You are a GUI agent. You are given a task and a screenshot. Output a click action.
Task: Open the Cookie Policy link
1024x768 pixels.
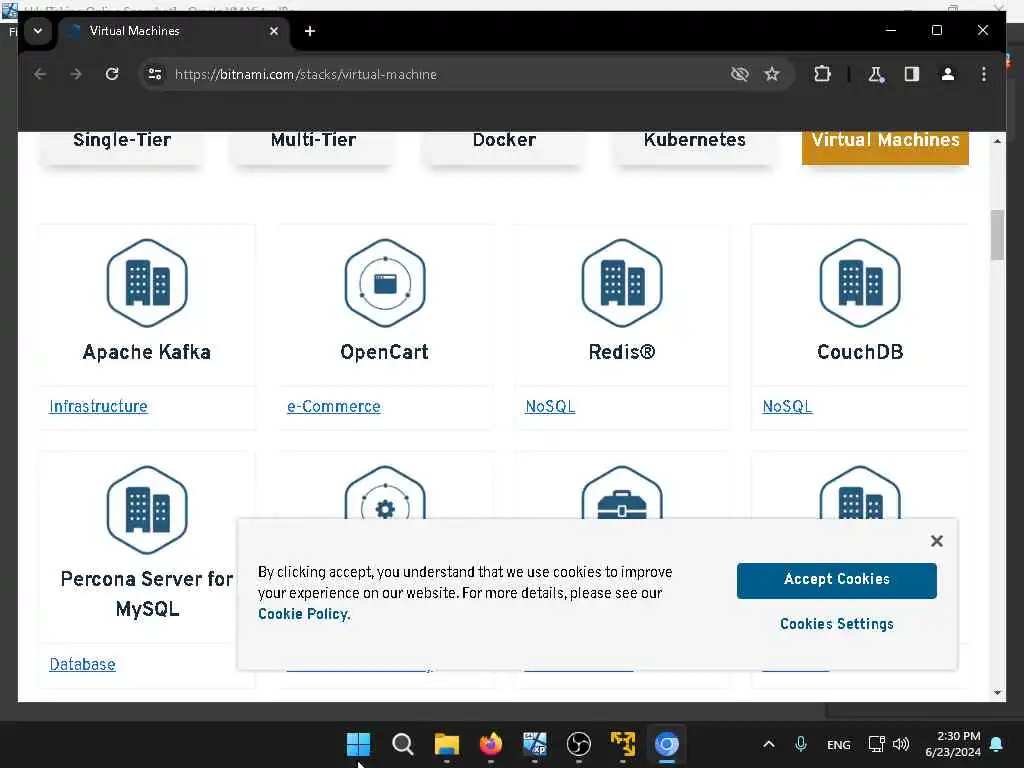click(304, 615)
